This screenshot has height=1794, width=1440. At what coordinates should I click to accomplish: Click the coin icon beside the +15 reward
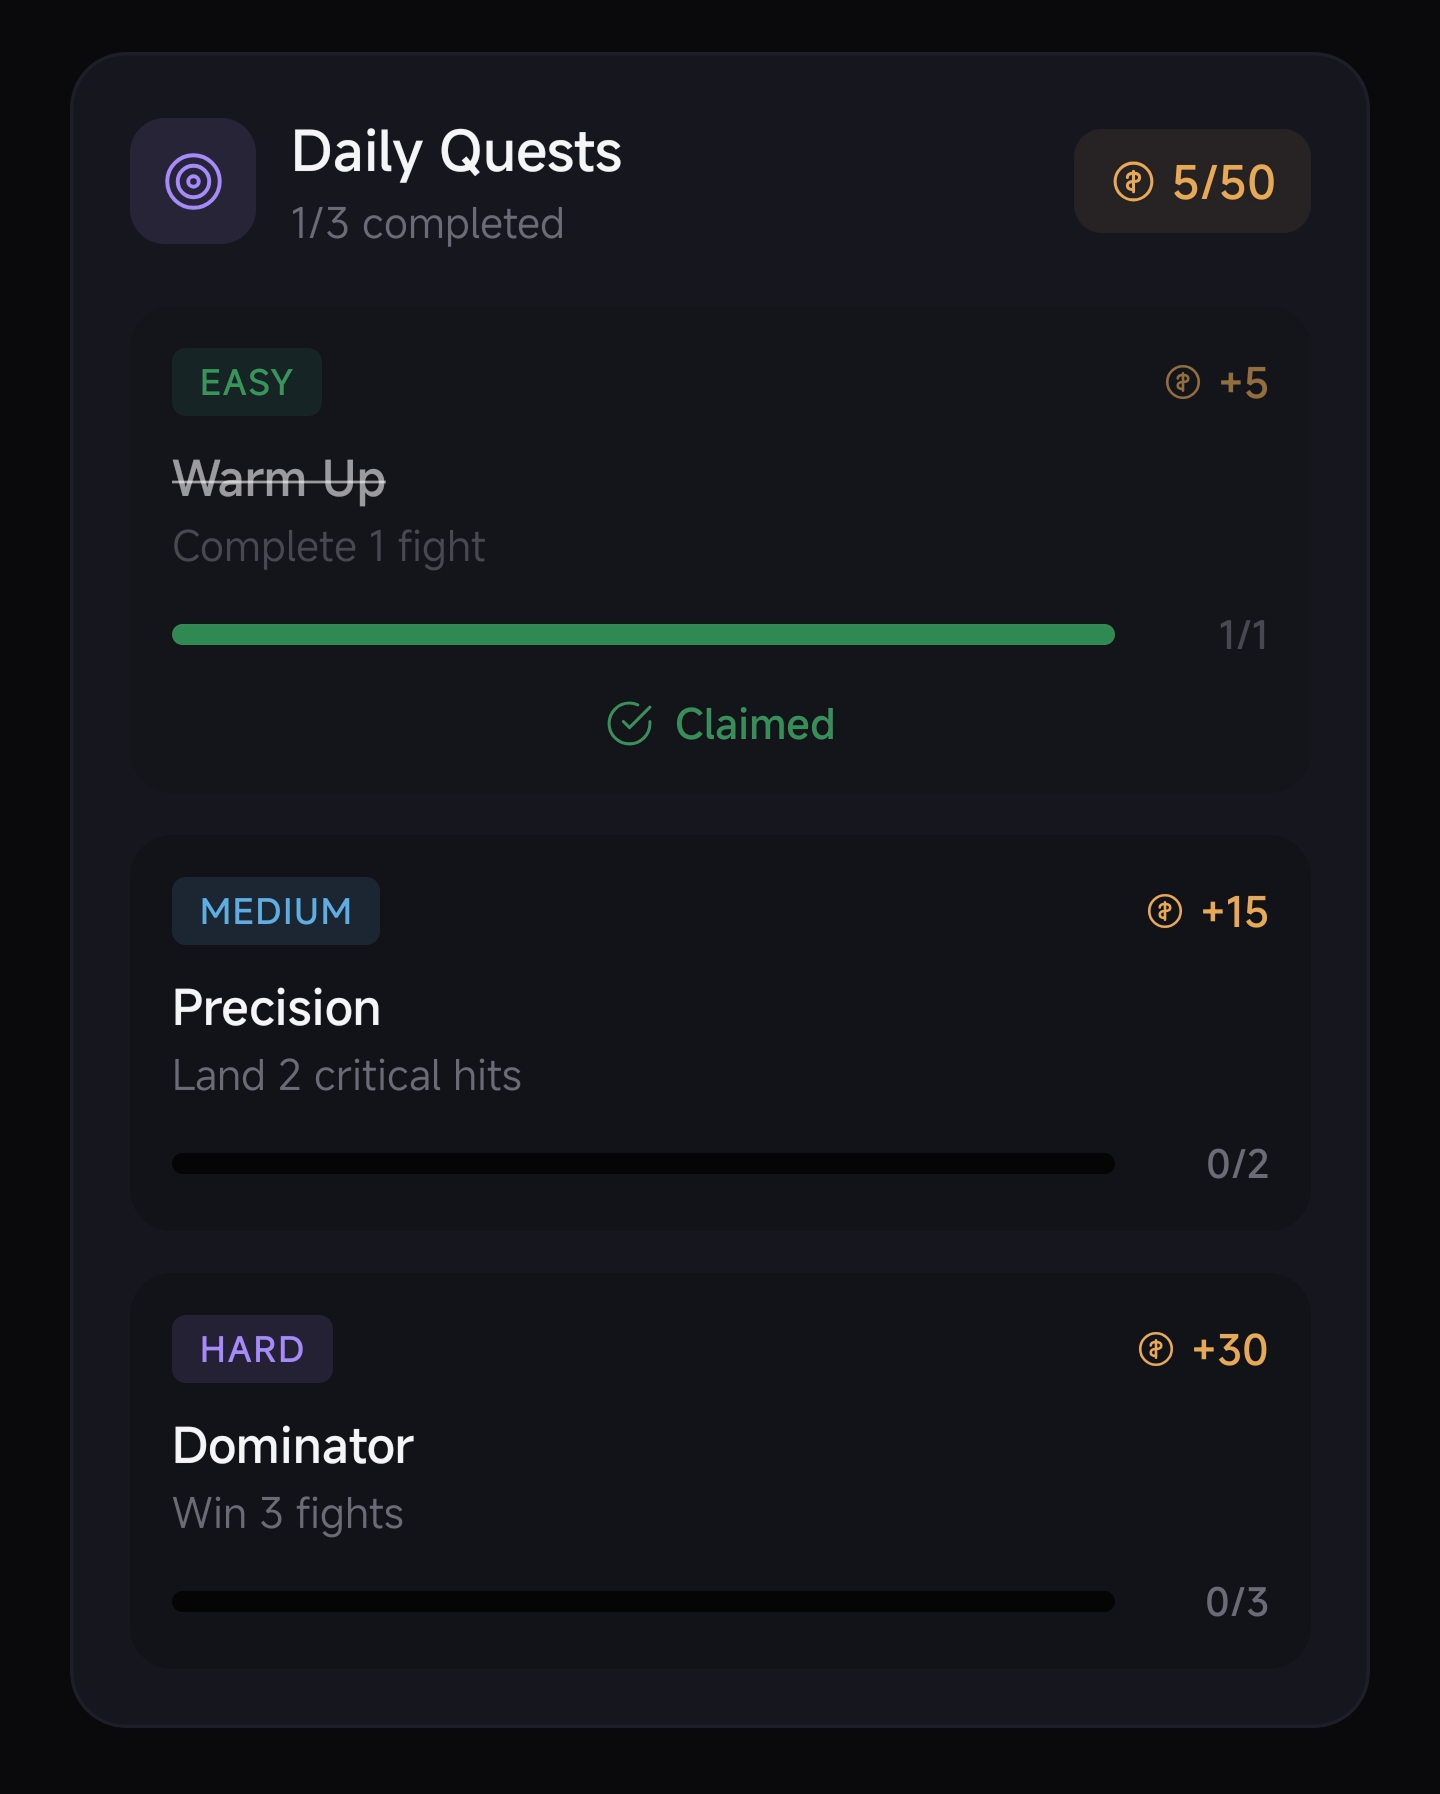(1163, 911)
